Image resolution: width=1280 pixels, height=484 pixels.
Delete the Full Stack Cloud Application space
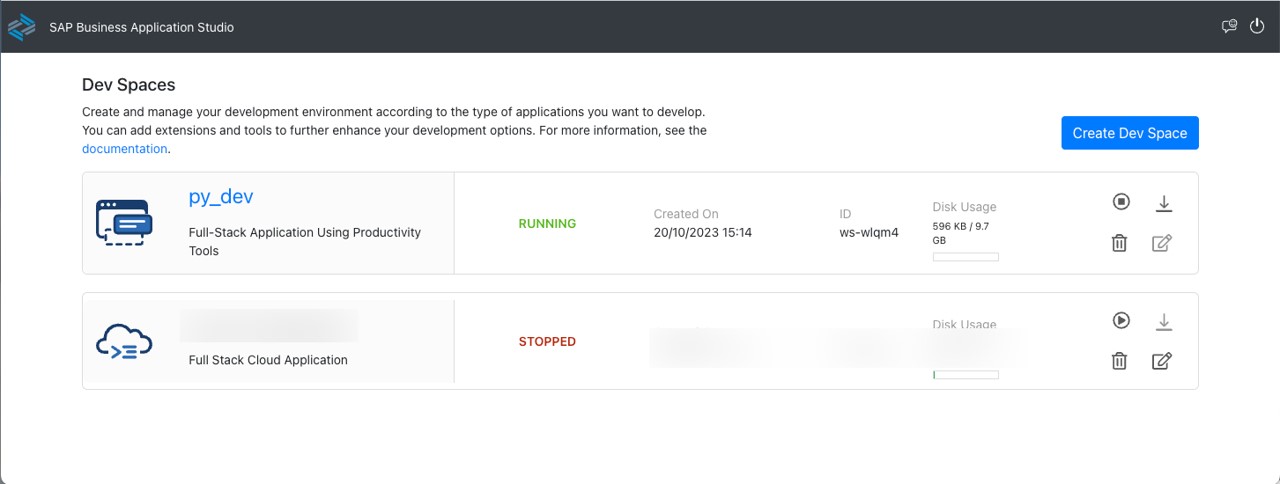1120,361
